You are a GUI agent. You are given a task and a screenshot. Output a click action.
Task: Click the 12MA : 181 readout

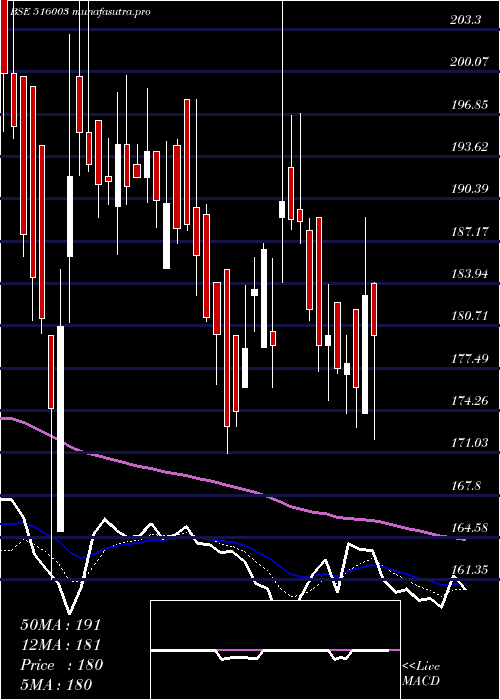coord(61,645)
